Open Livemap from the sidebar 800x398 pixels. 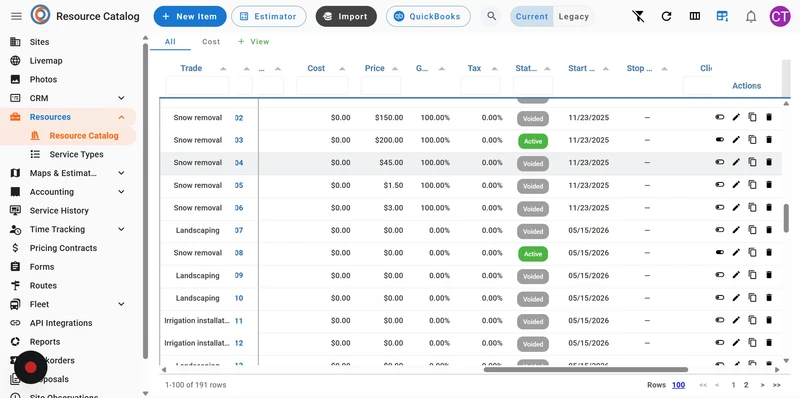(46, 61)
